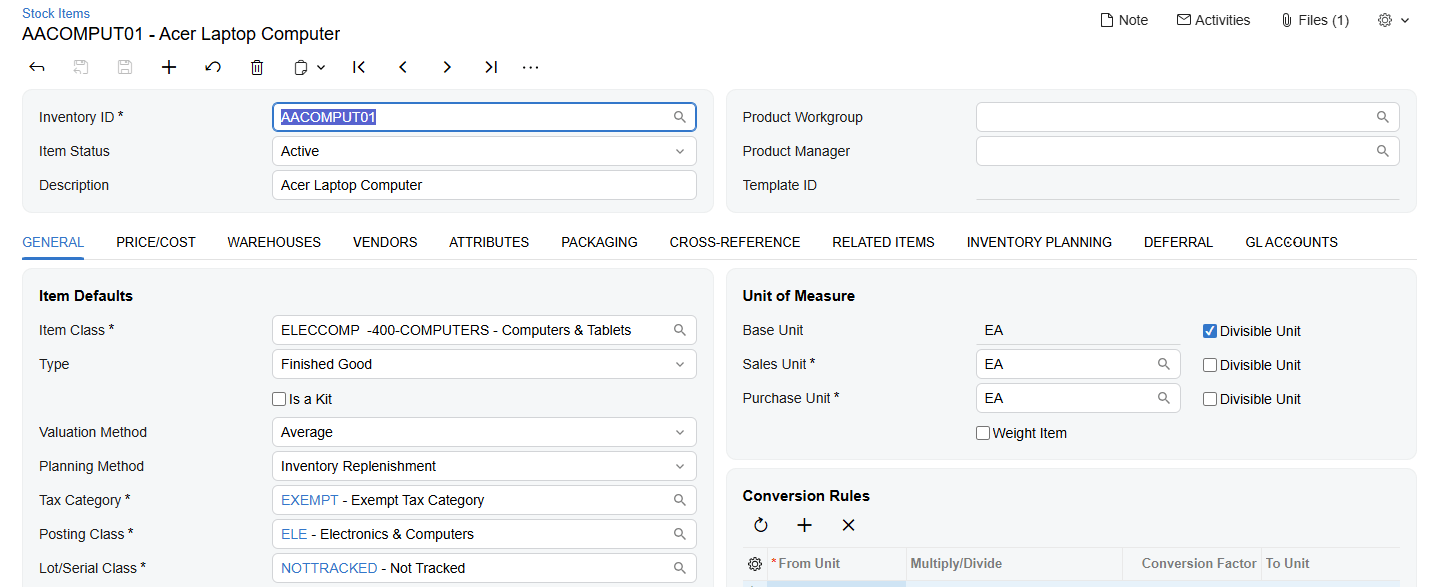
Task: Click the back arrow toolbar icon
Action: [x=37, y=67]
